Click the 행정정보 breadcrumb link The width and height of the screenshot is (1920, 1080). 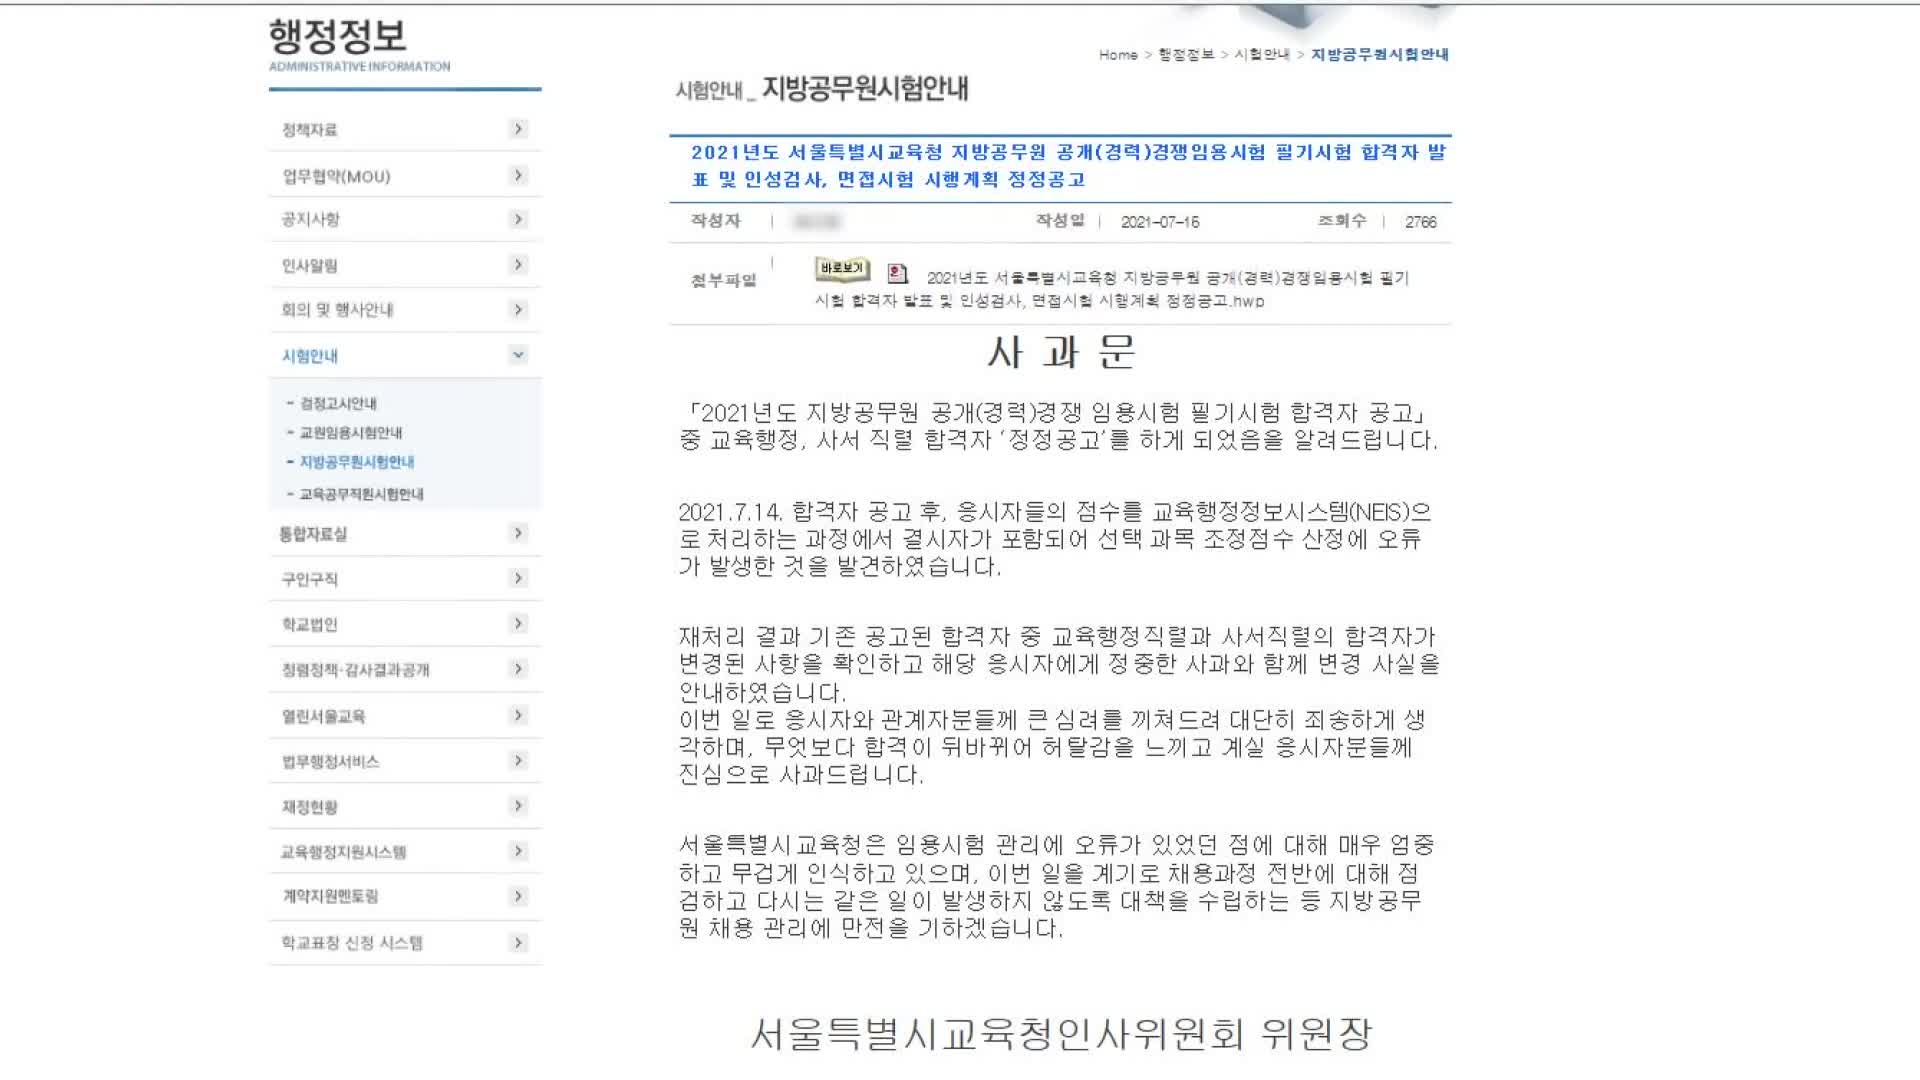point(1186,55)
